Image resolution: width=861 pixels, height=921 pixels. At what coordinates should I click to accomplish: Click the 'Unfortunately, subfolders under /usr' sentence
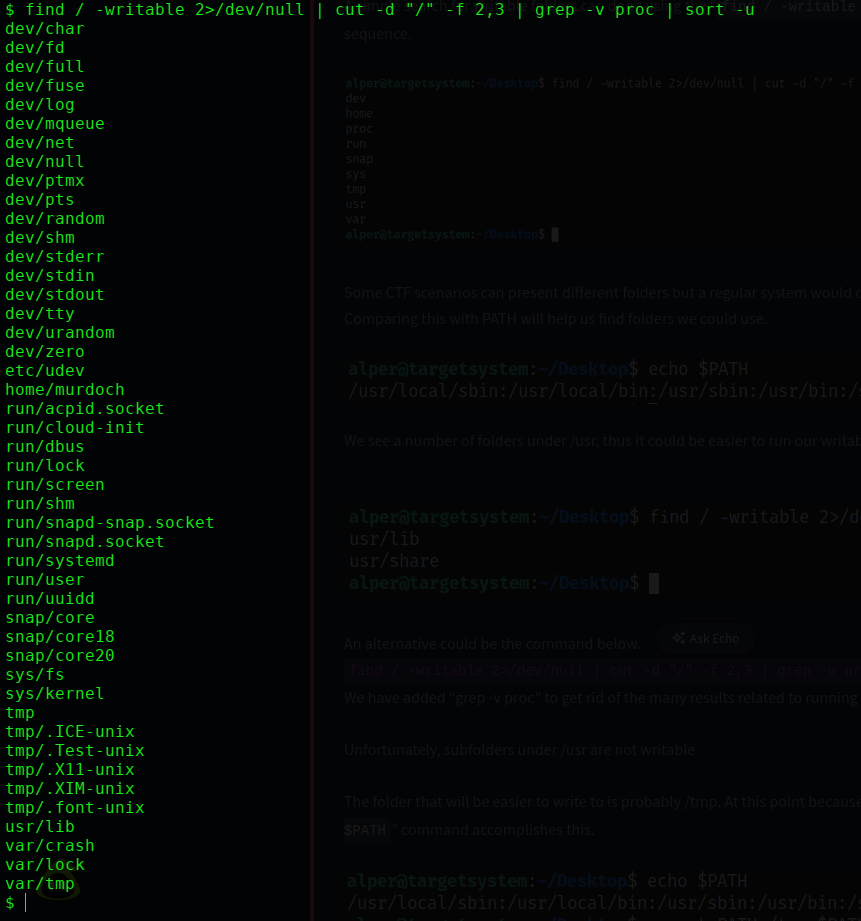click(519, 750)
